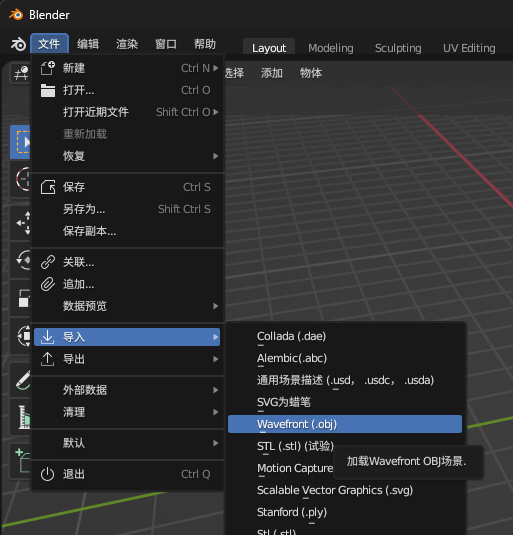The height and width of the screenshot is (535, 513).
Task: Select the Select Box tool icon
Action: click(21, 142)
